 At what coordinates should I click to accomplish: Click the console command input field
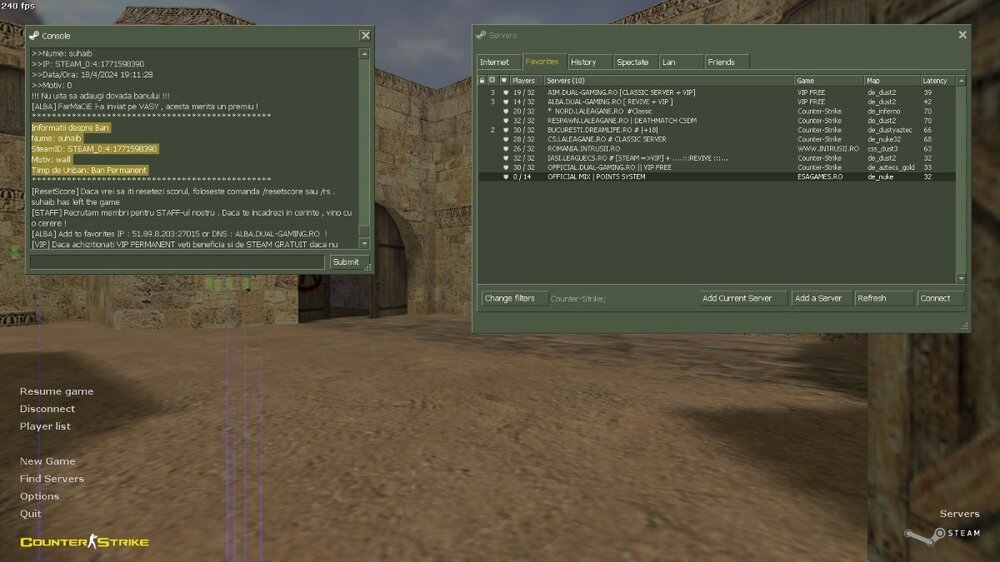click(x=176, y=262)
